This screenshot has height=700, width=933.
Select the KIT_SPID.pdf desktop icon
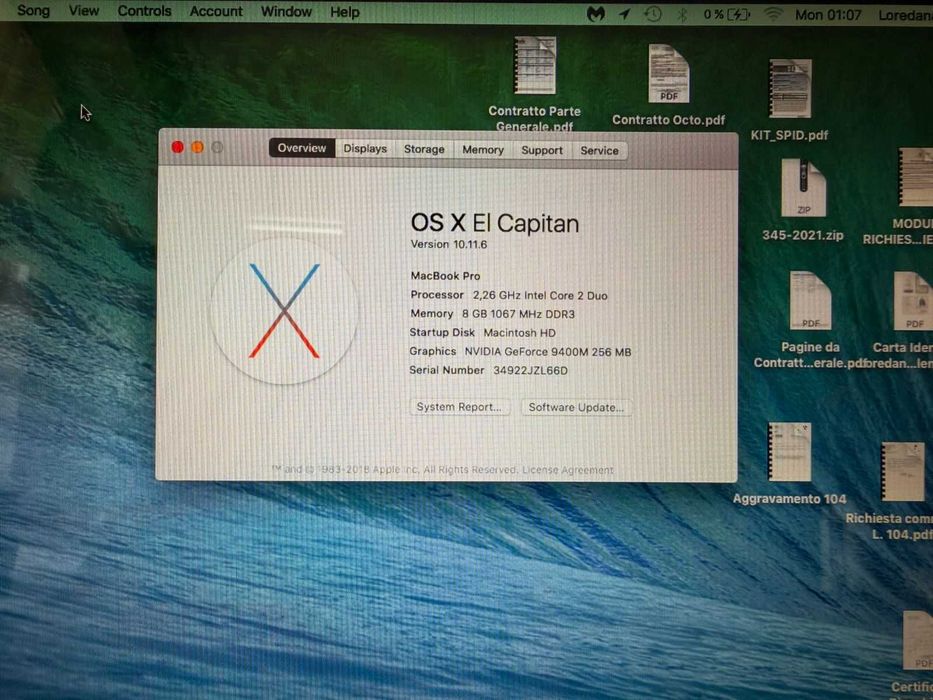790,89
